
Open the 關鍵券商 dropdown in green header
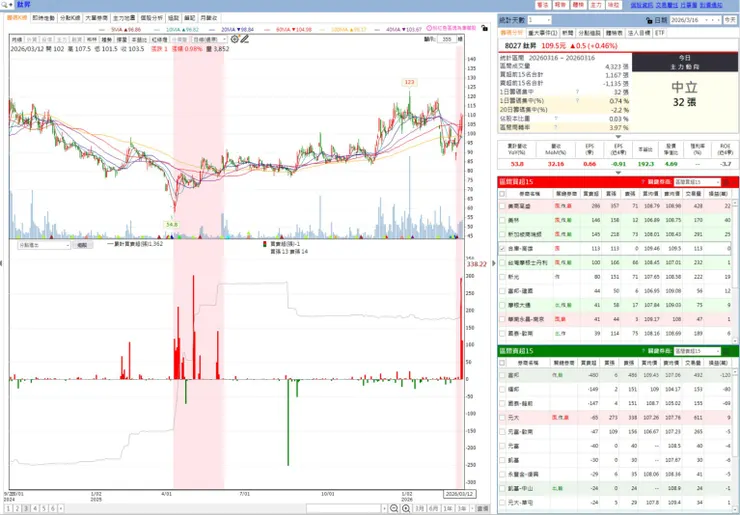pos(697,351)
